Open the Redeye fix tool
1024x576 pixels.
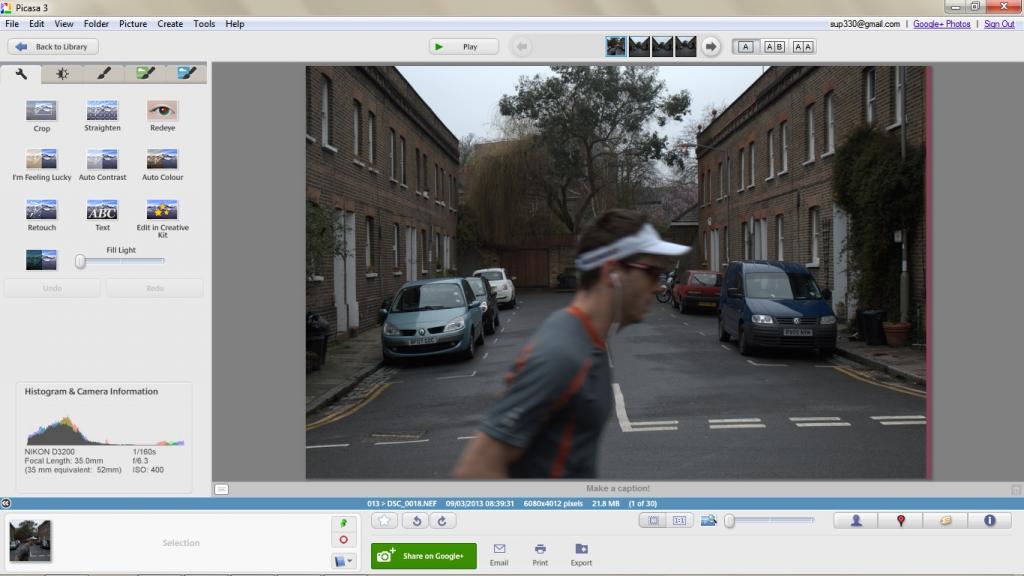tap(162, 111)
